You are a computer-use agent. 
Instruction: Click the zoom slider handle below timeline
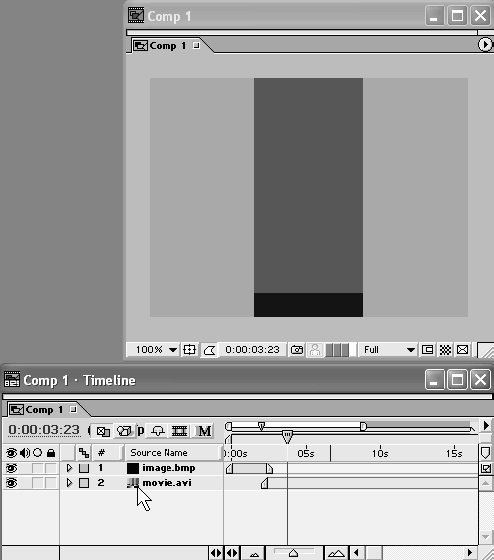click(294, 553)
